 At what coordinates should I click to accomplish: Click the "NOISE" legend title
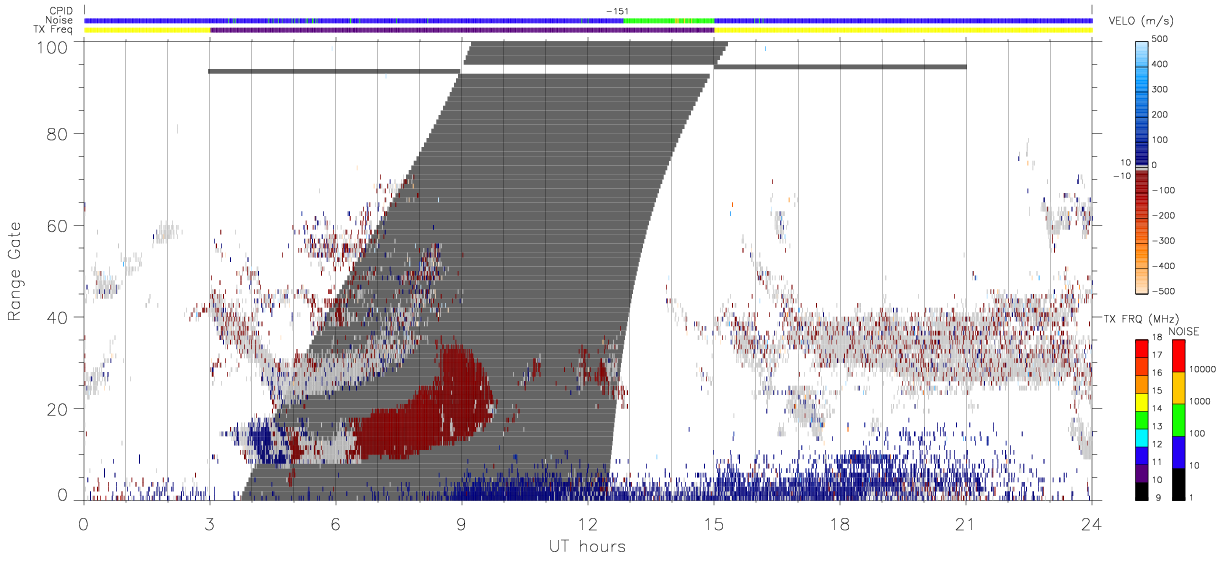click(x=1184, y=331)
